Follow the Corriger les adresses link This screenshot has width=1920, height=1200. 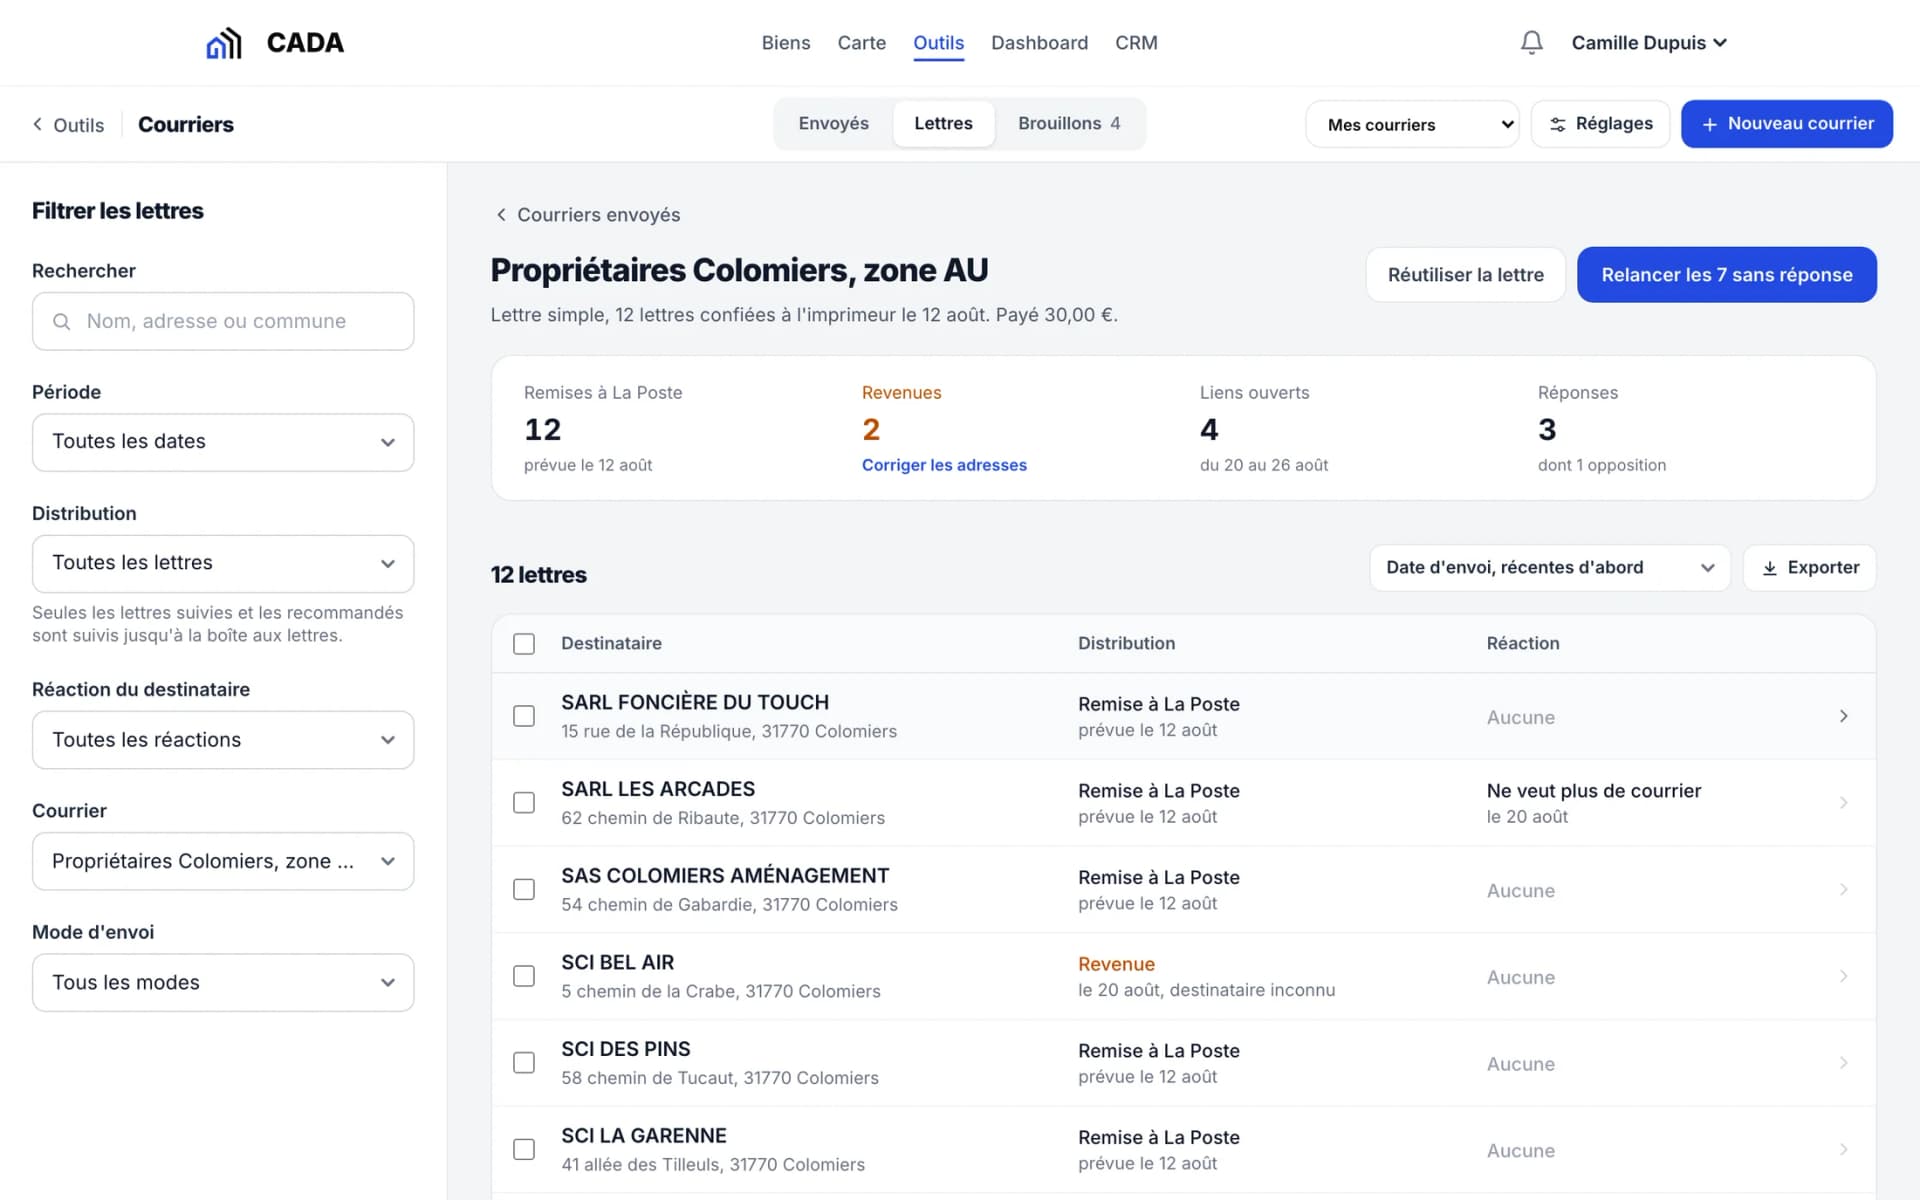coord(944,465)
